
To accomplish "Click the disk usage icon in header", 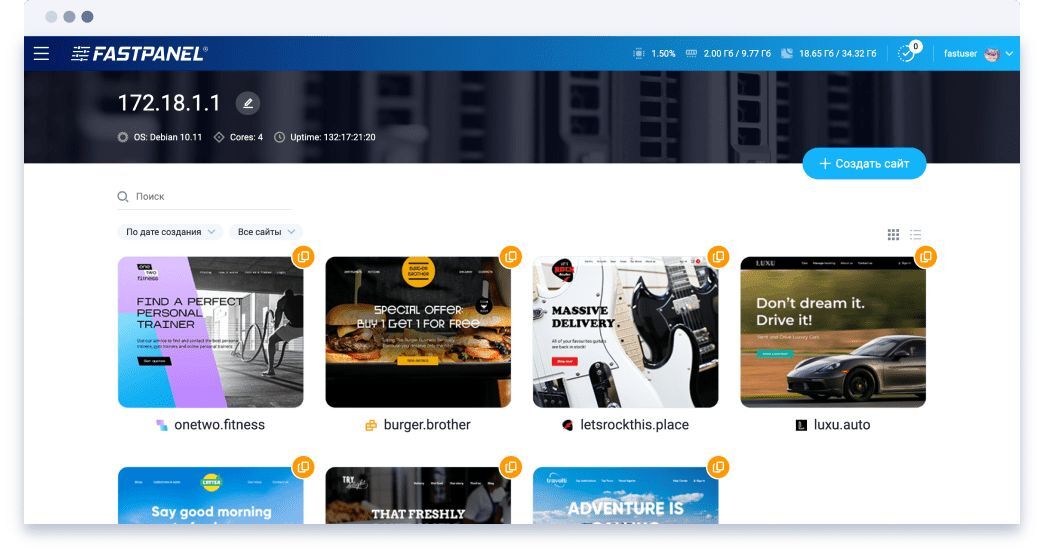I will (x=786, y=53).
